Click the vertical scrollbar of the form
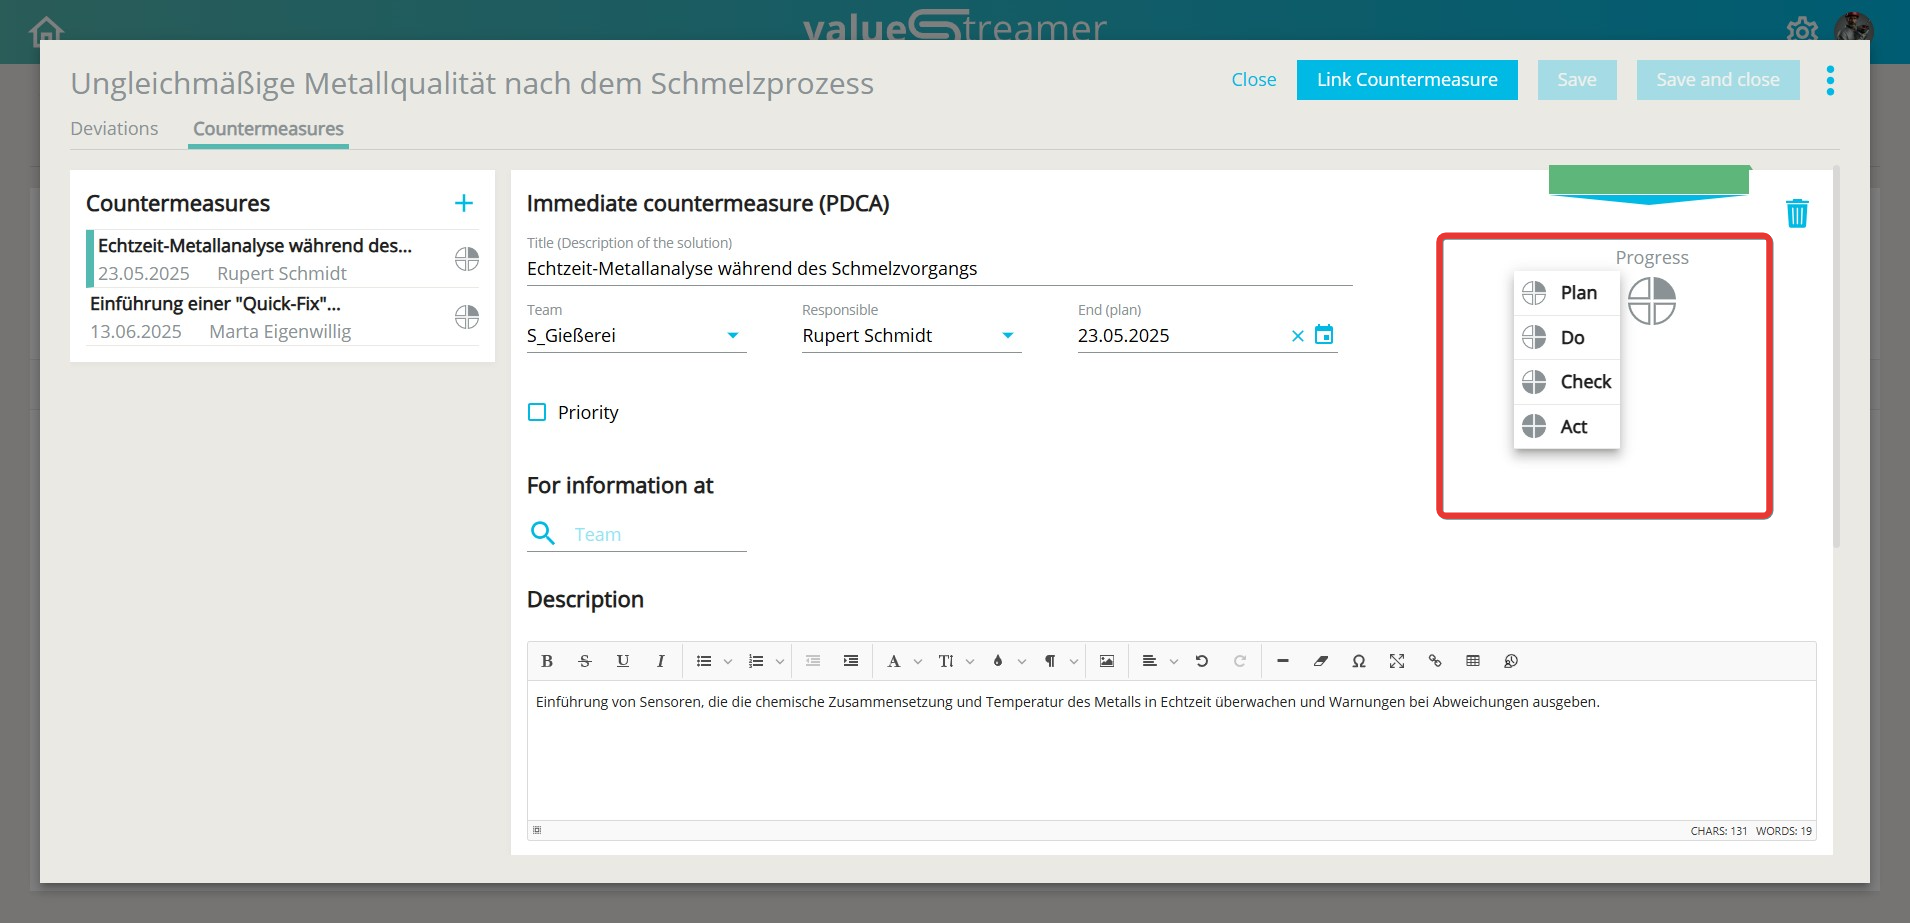 pyautogui.click(x=1836, y=357)
